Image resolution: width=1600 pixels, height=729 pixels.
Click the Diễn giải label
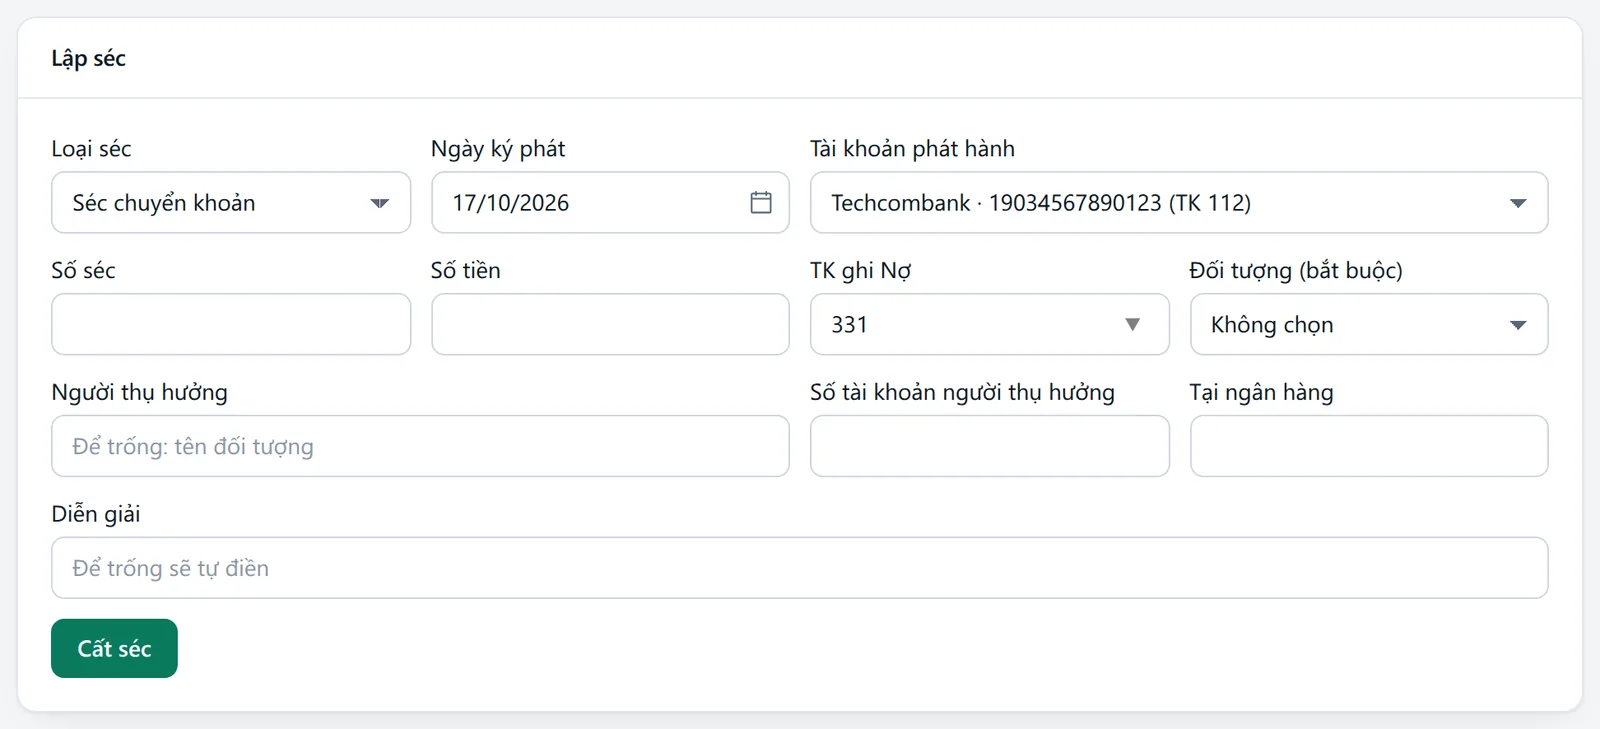point(96,514)
